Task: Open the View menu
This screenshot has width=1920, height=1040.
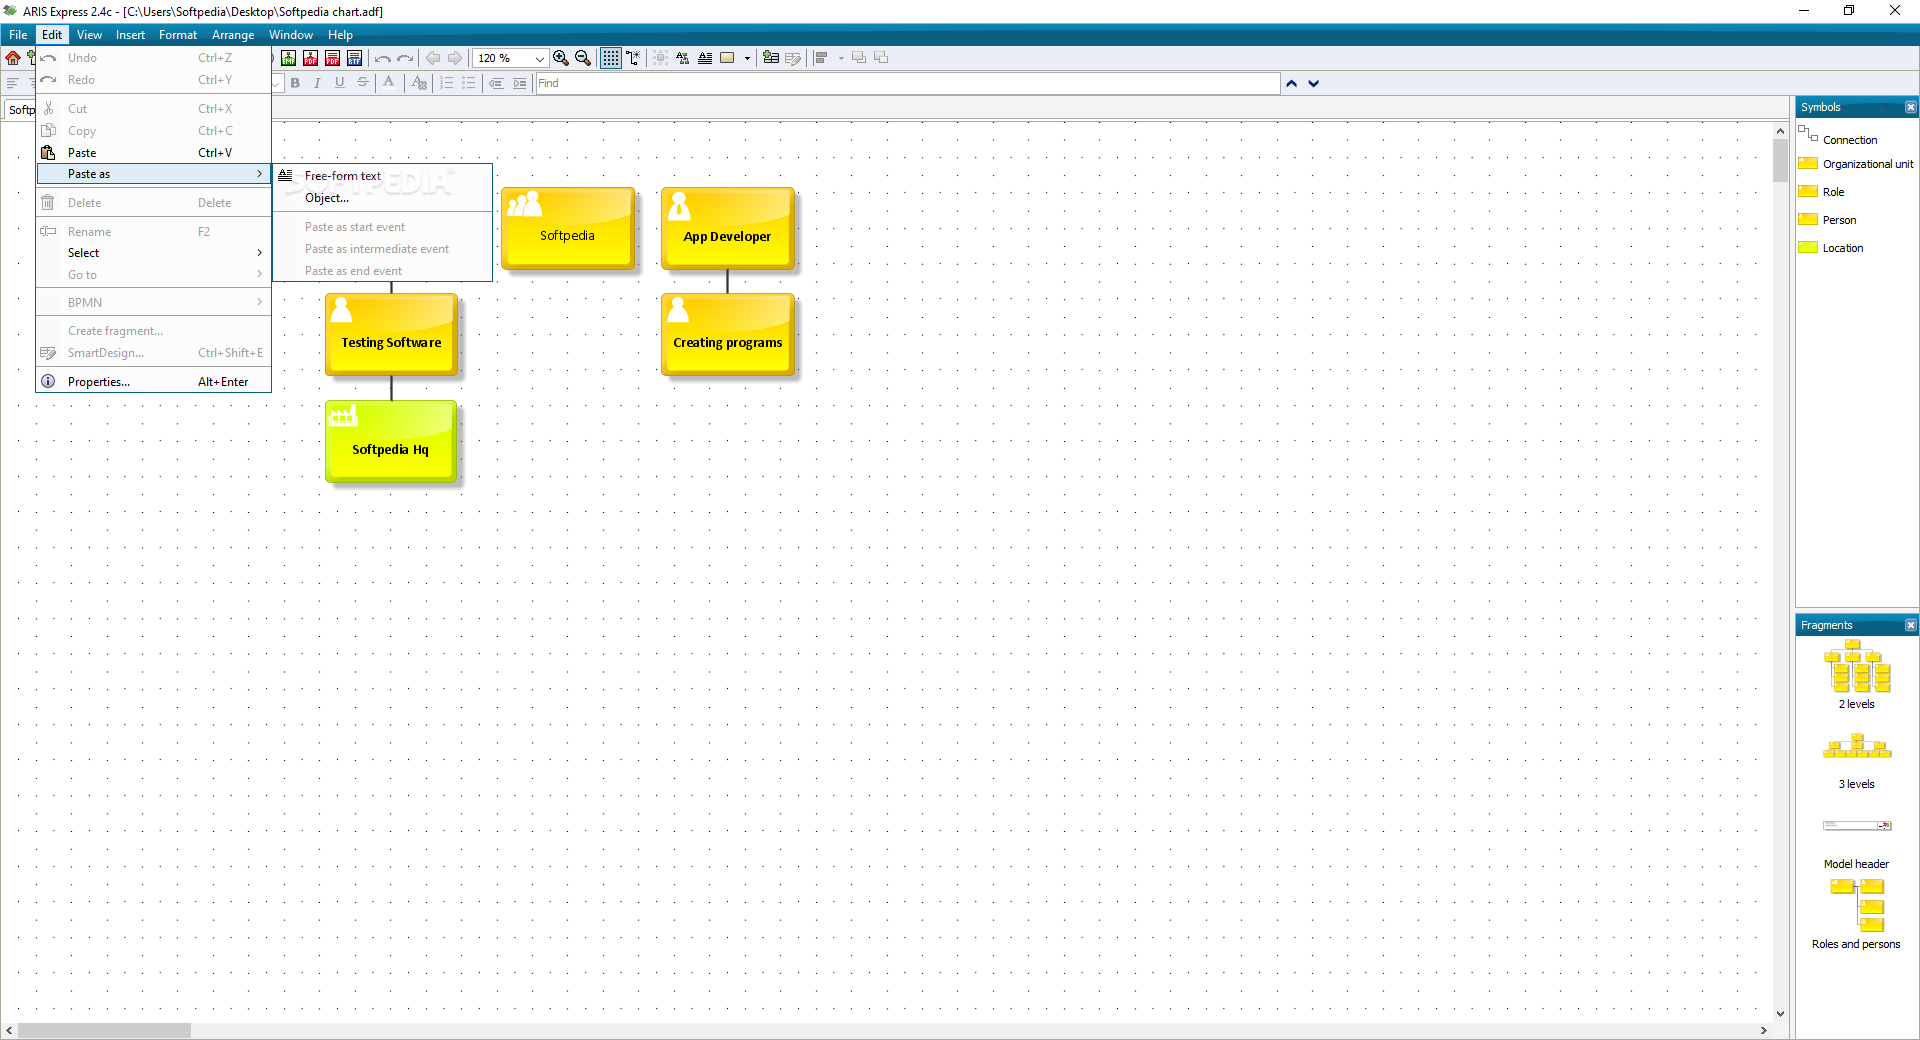Action: click(89, 35)
